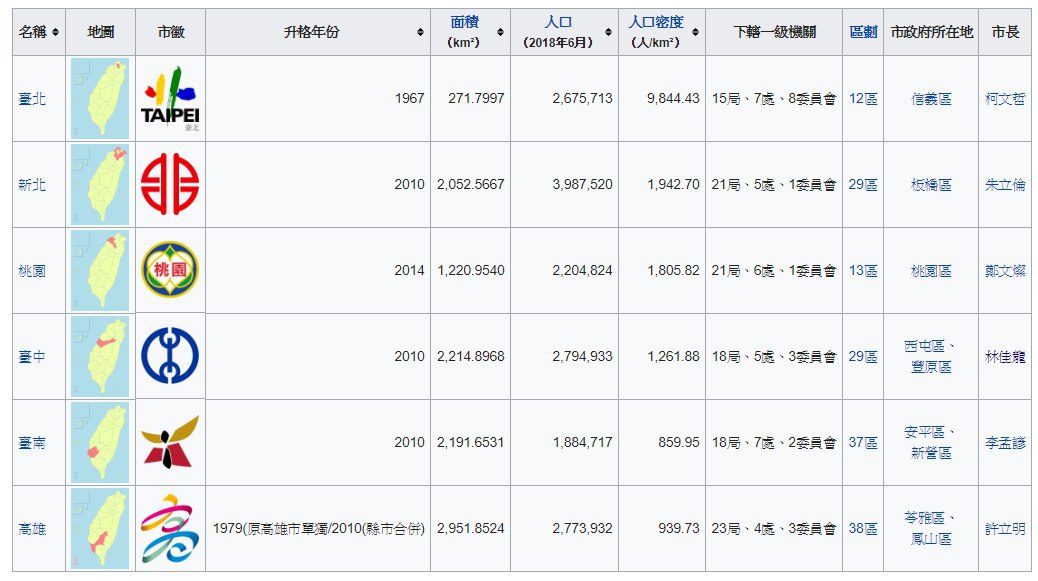
Task: Select Taipei area value 271.7997
Action: (x=476, y=99)
